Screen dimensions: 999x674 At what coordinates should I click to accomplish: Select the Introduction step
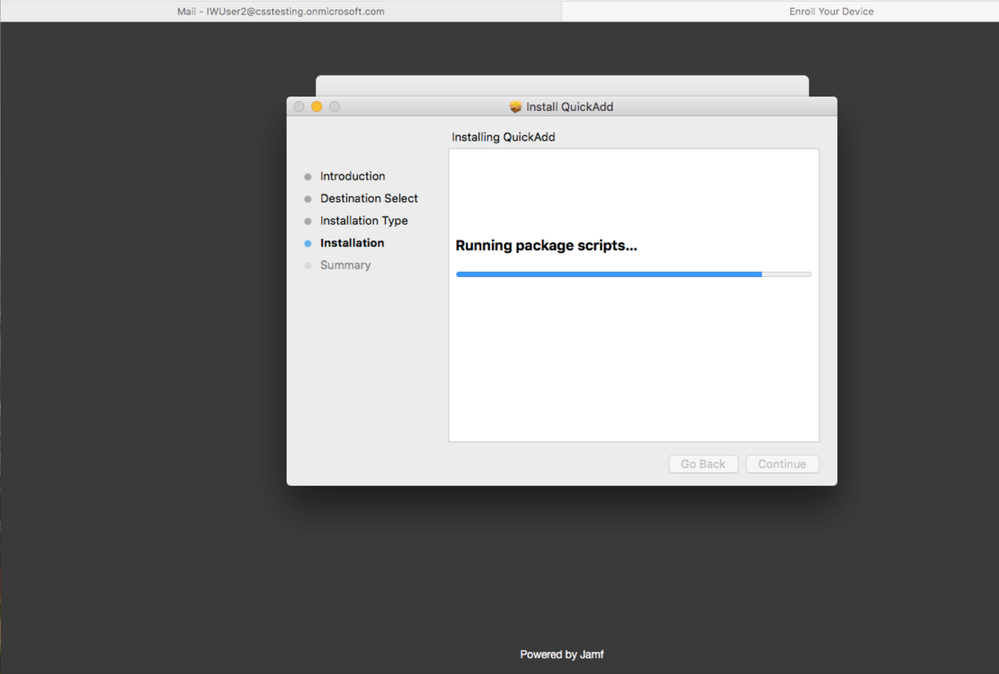352,176
